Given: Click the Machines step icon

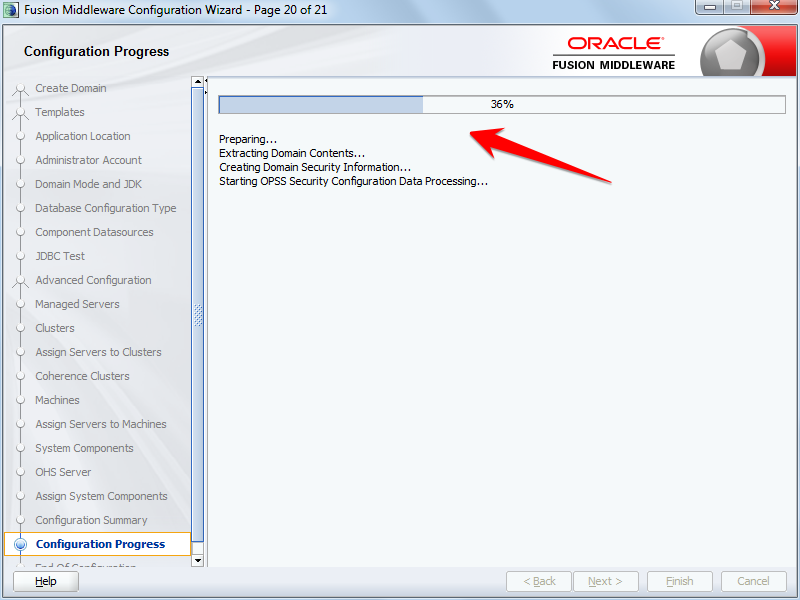Looking at the screenshot, I should 19,400.
